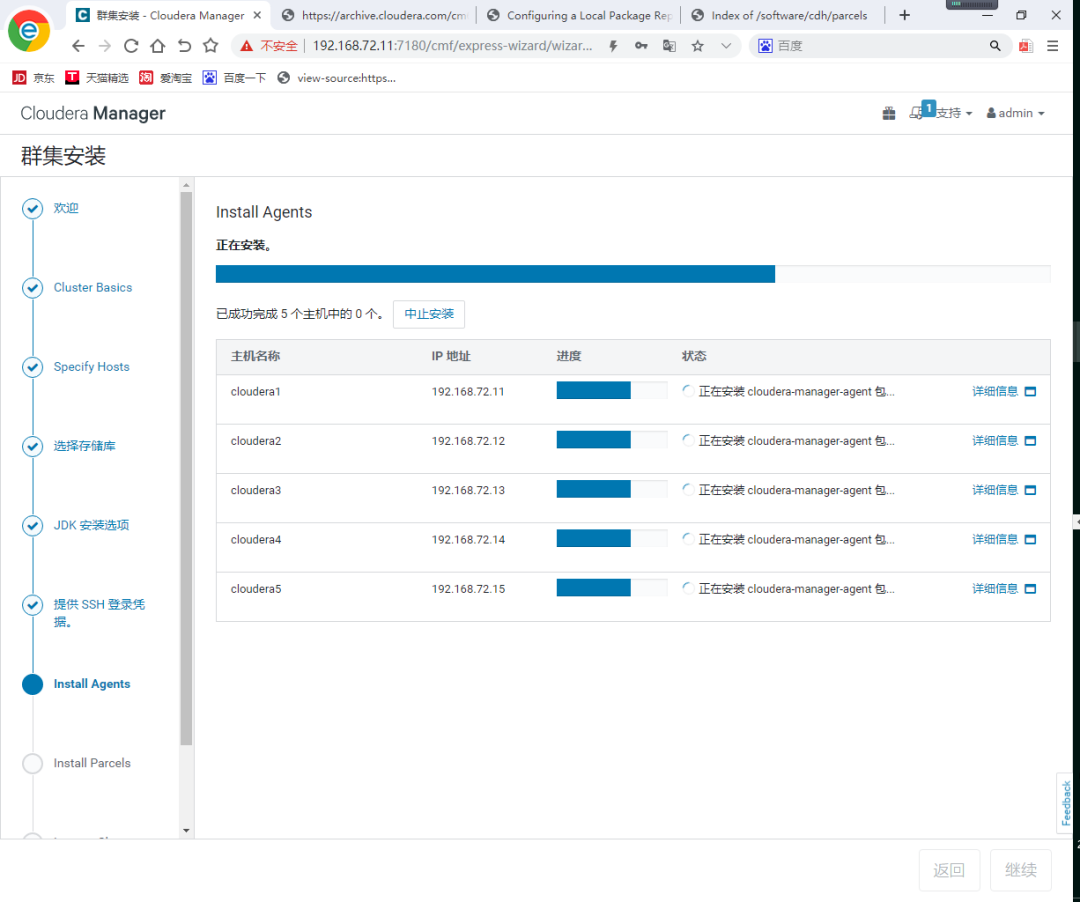Open the Feedback side tab

(1066, 803)
